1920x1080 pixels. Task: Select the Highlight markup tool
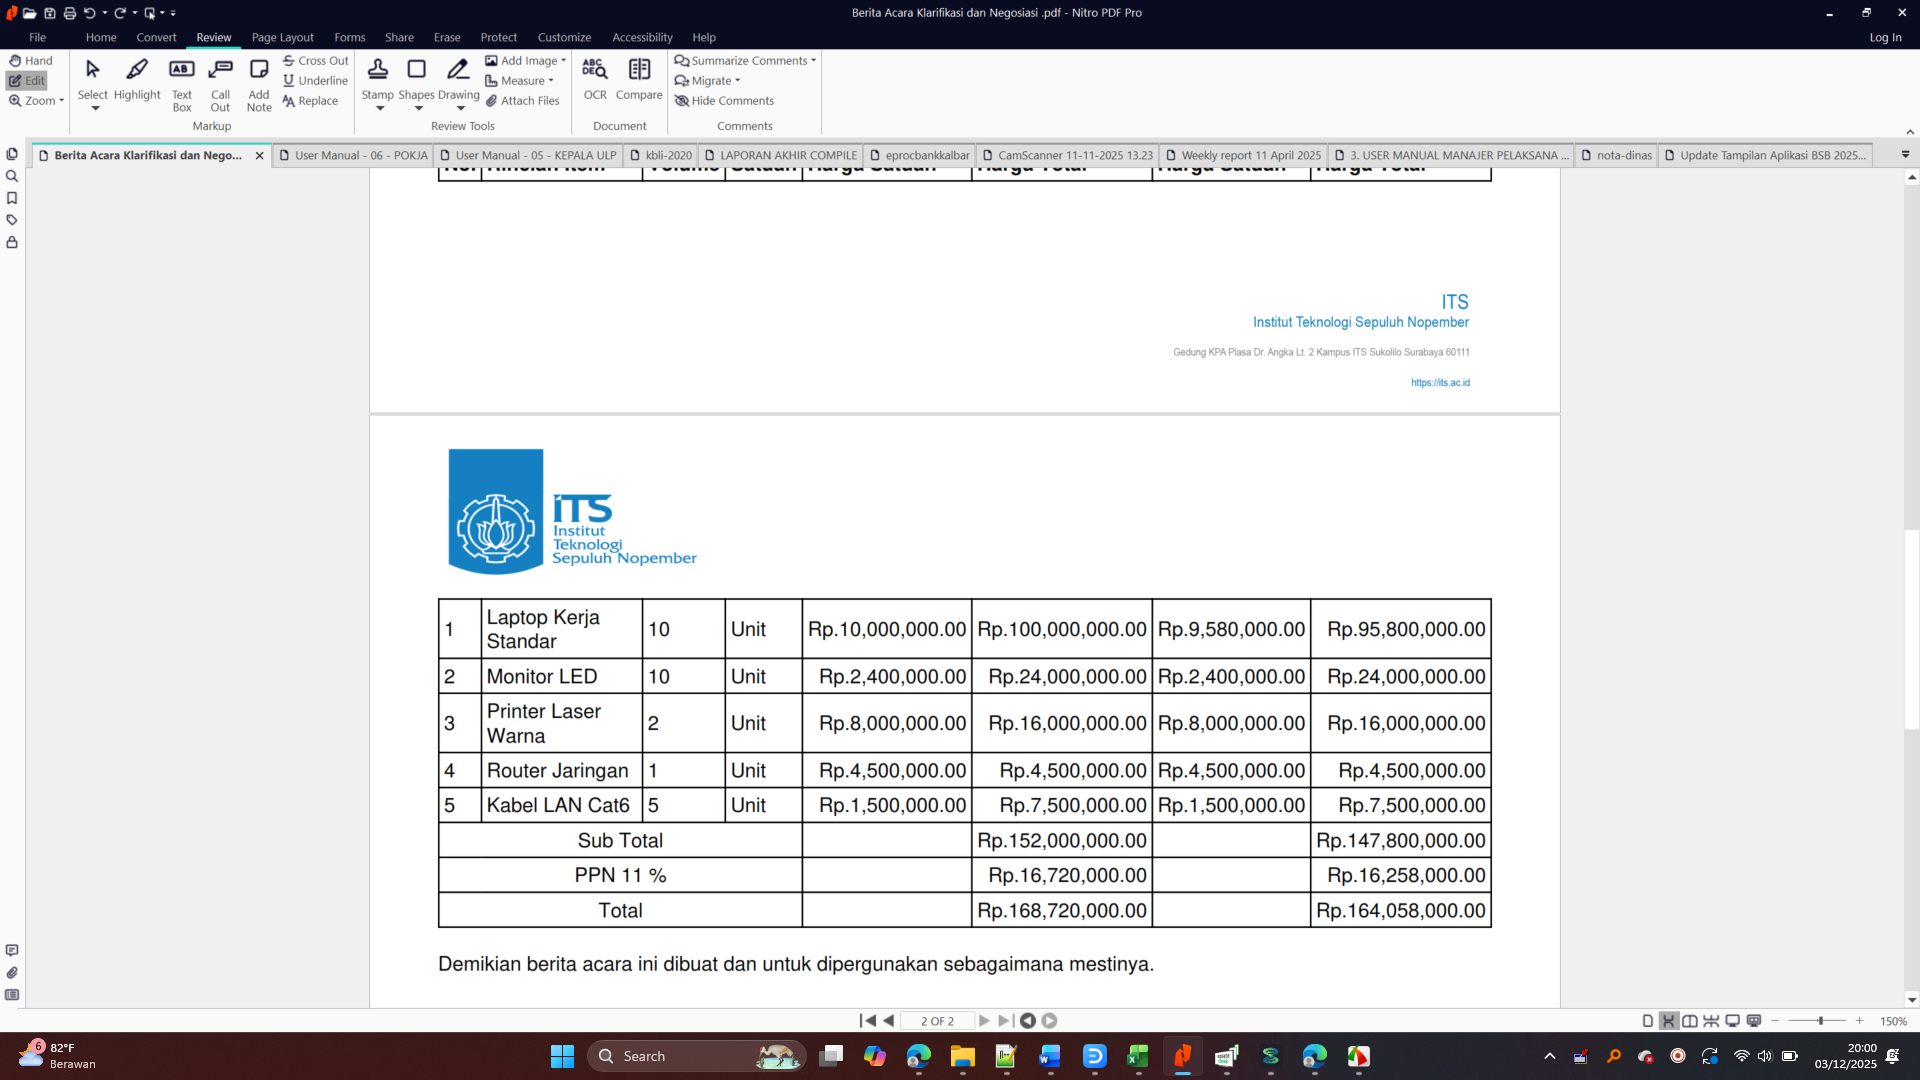click(x=137, y=79)
